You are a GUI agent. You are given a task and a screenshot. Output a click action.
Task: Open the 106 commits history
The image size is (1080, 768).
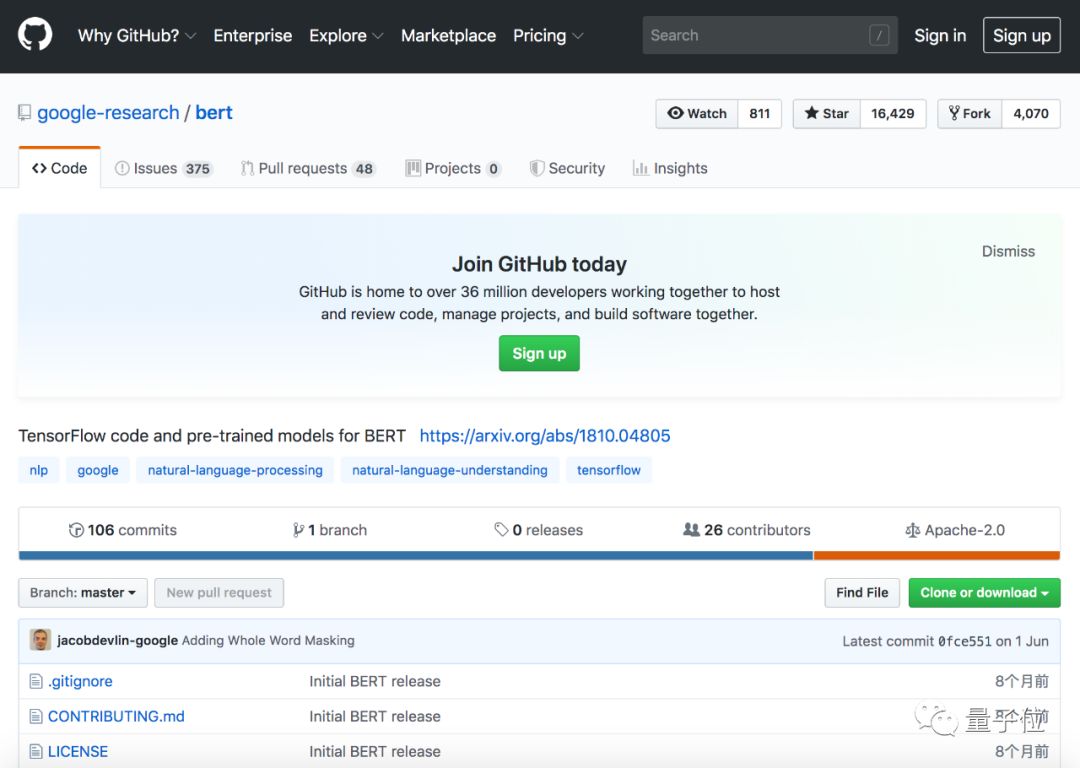point(122,530)
